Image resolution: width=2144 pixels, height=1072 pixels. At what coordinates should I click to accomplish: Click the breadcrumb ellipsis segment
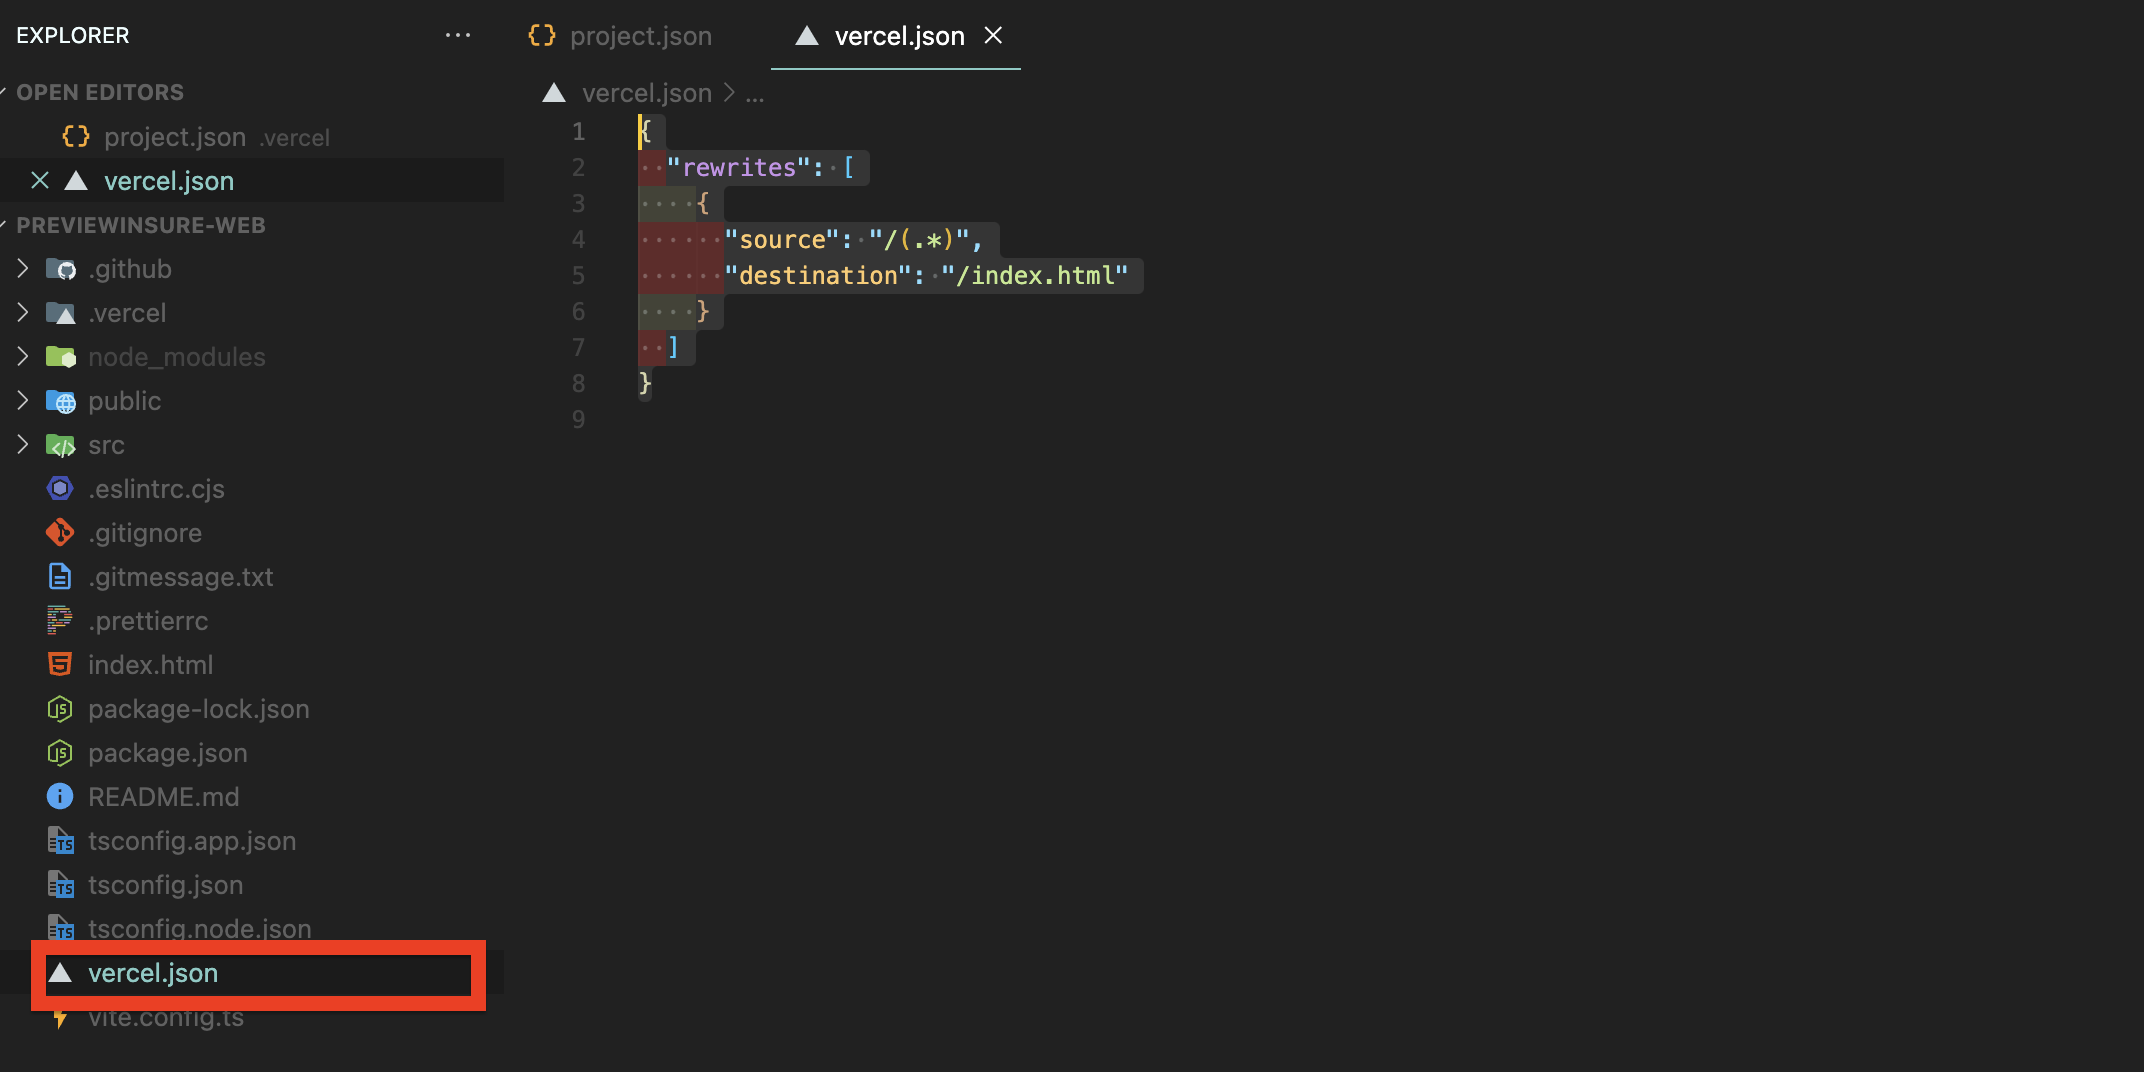(755, 95)
